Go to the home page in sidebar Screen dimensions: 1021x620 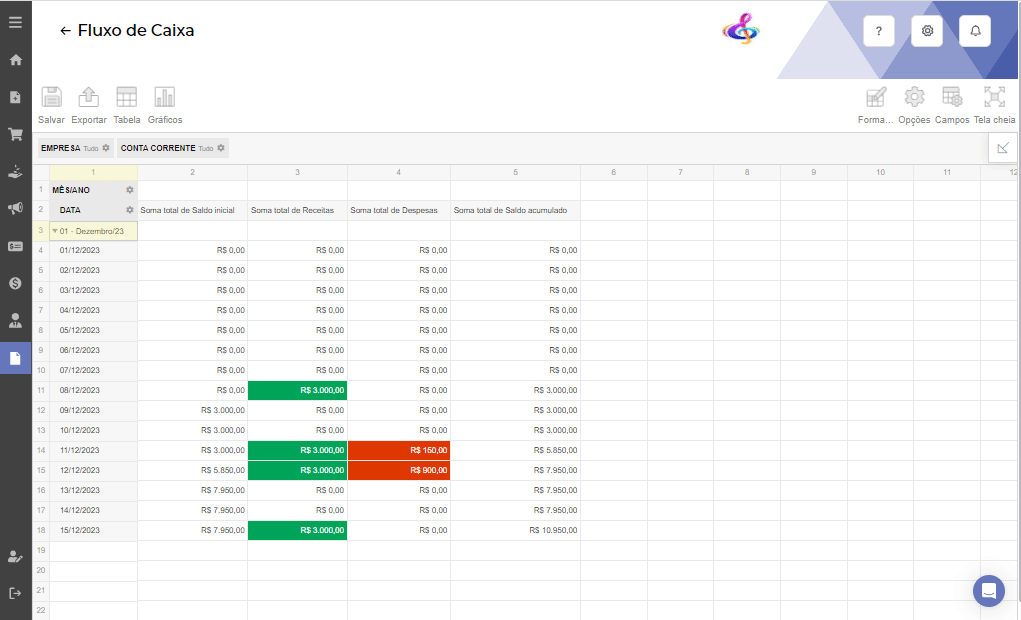pyautogui.click(x=15, y=60)
